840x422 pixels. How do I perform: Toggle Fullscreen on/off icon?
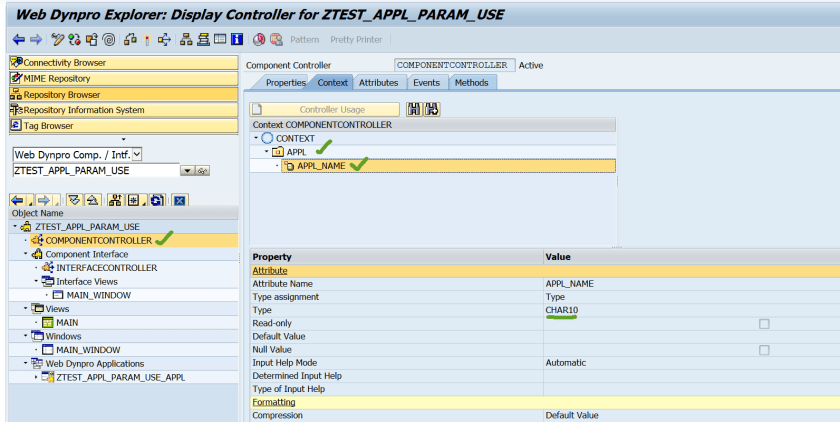click(220, 40)
